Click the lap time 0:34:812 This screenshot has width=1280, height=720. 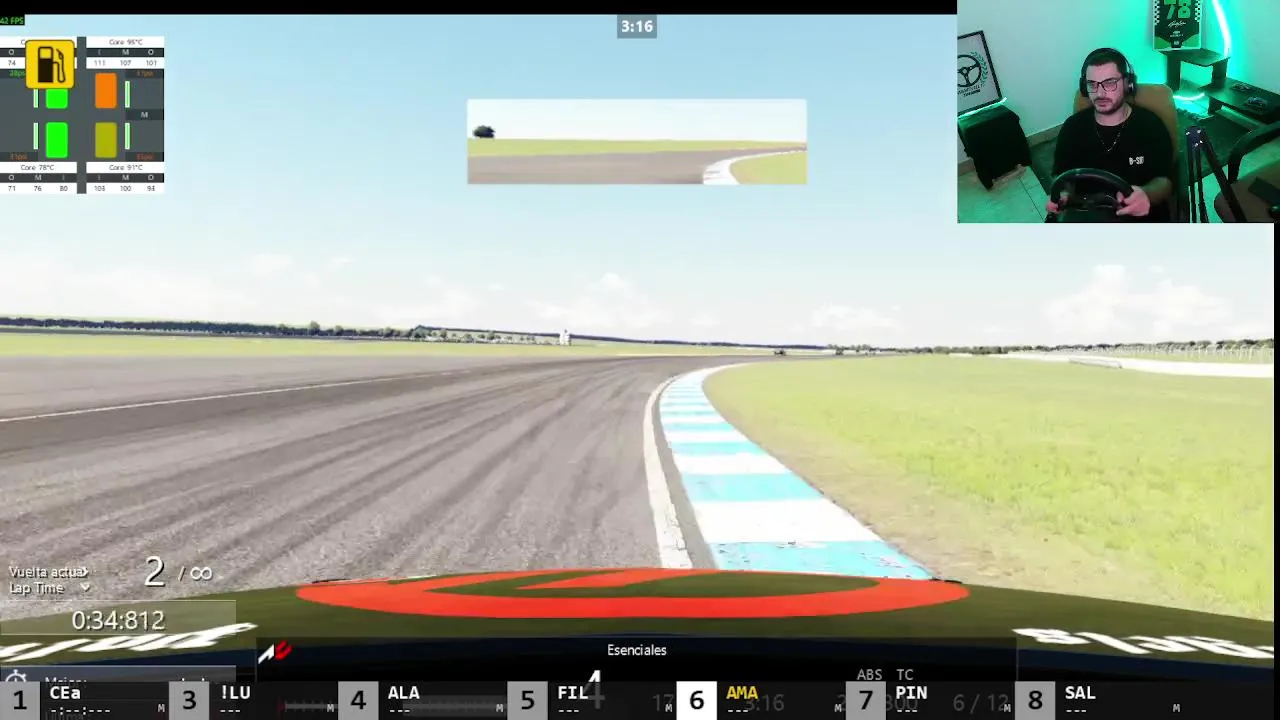[x=118, y=620]
